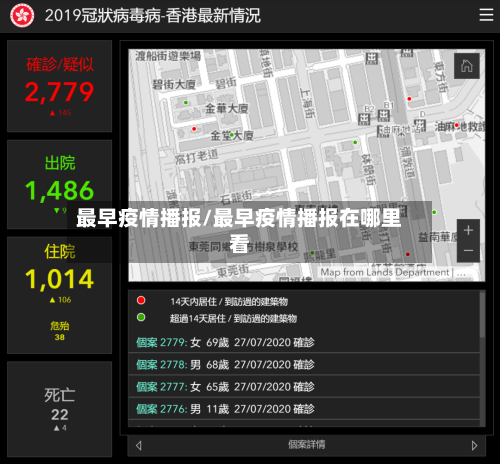This screenshot has width=500, height=464.
Task: Click the 確診/疑似 2,779 card
Action: (x=59, y=86)
